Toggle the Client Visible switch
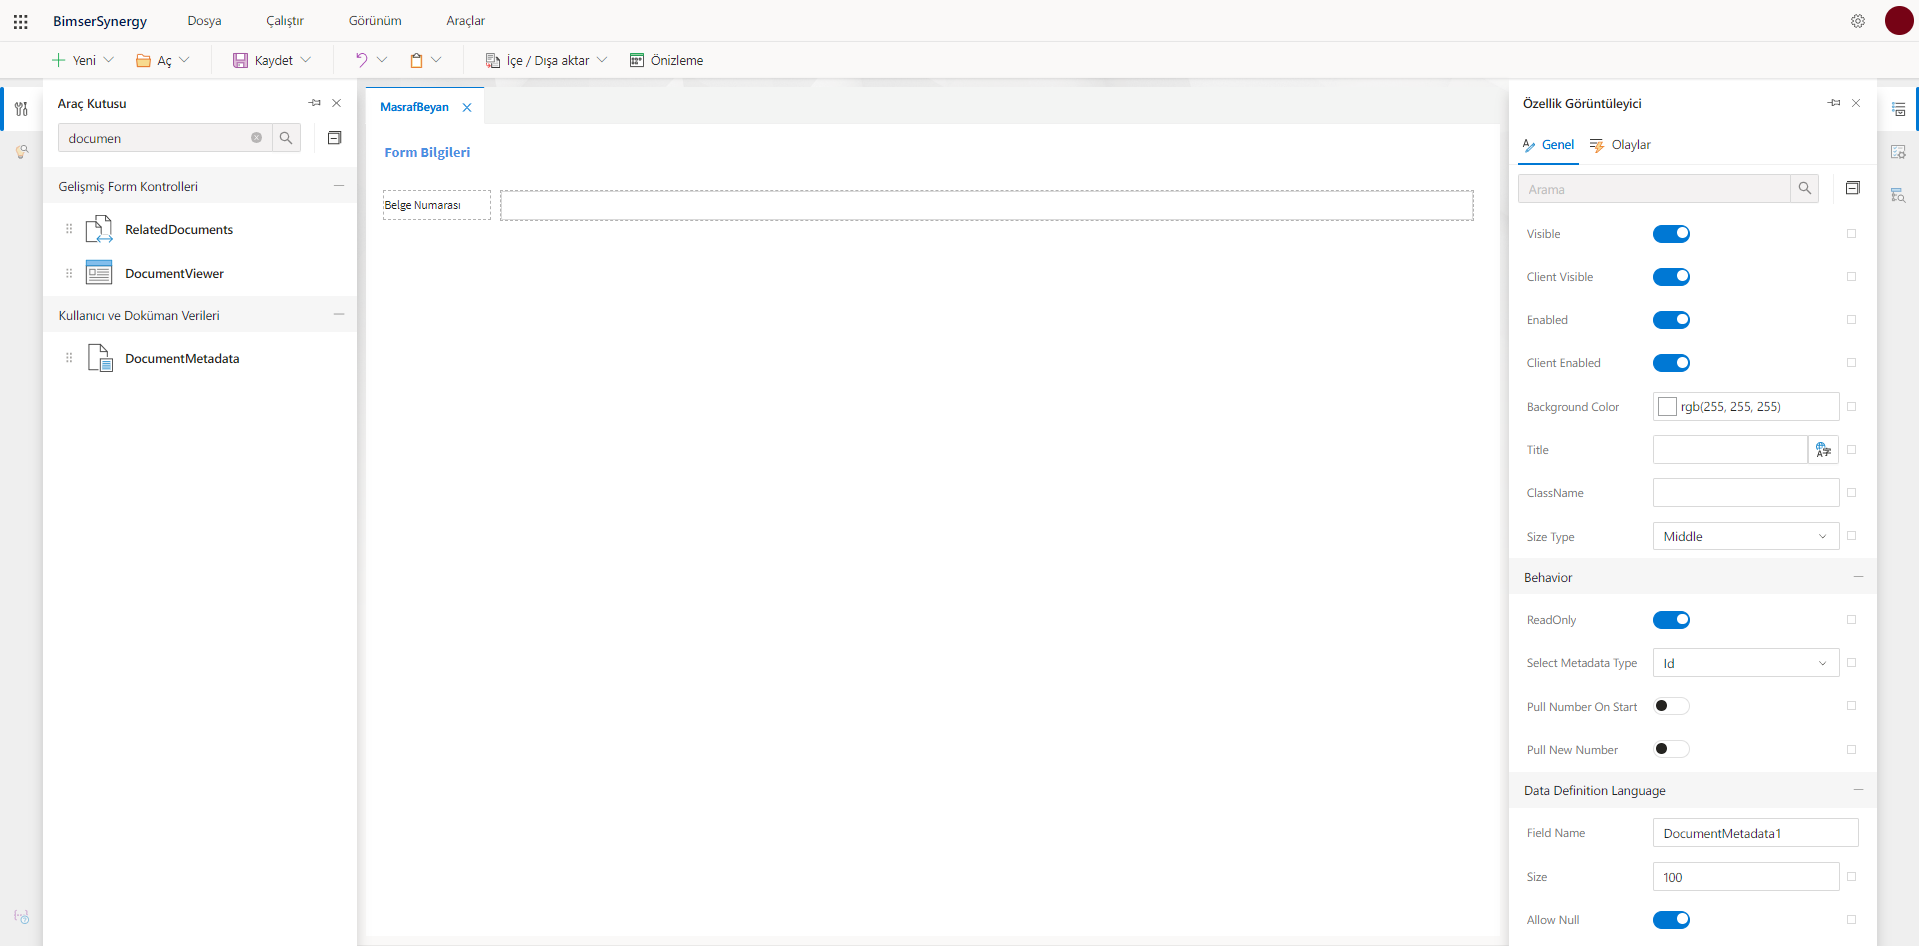 1671,277
